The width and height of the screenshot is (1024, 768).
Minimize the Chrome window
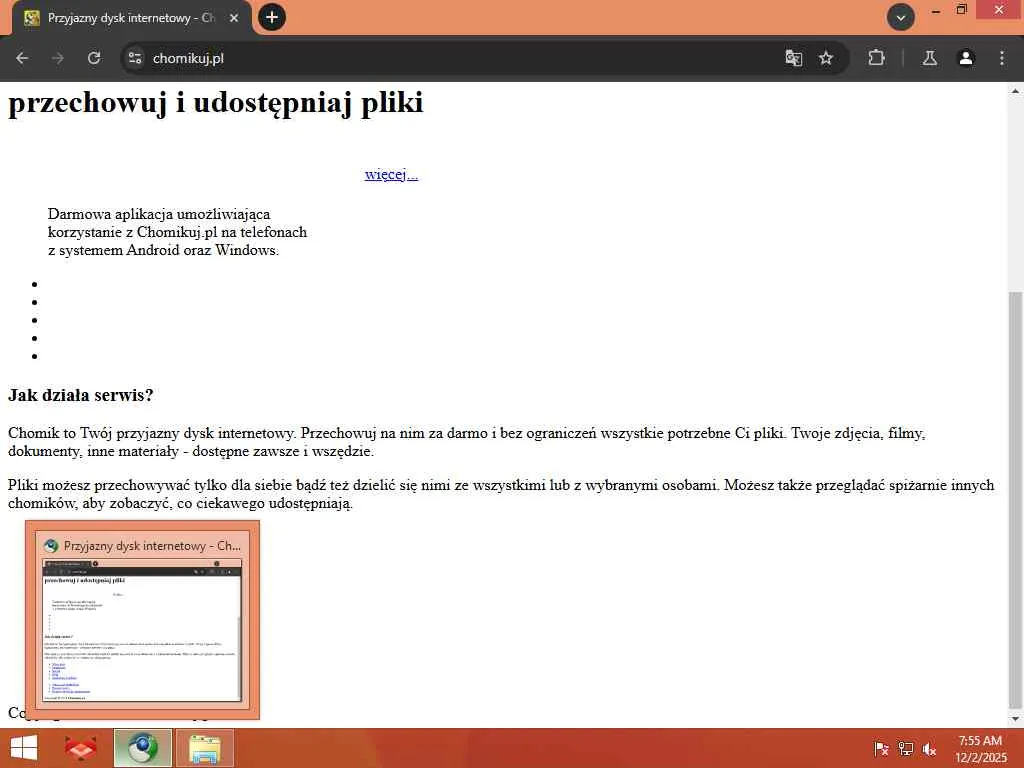coord(936,10)
